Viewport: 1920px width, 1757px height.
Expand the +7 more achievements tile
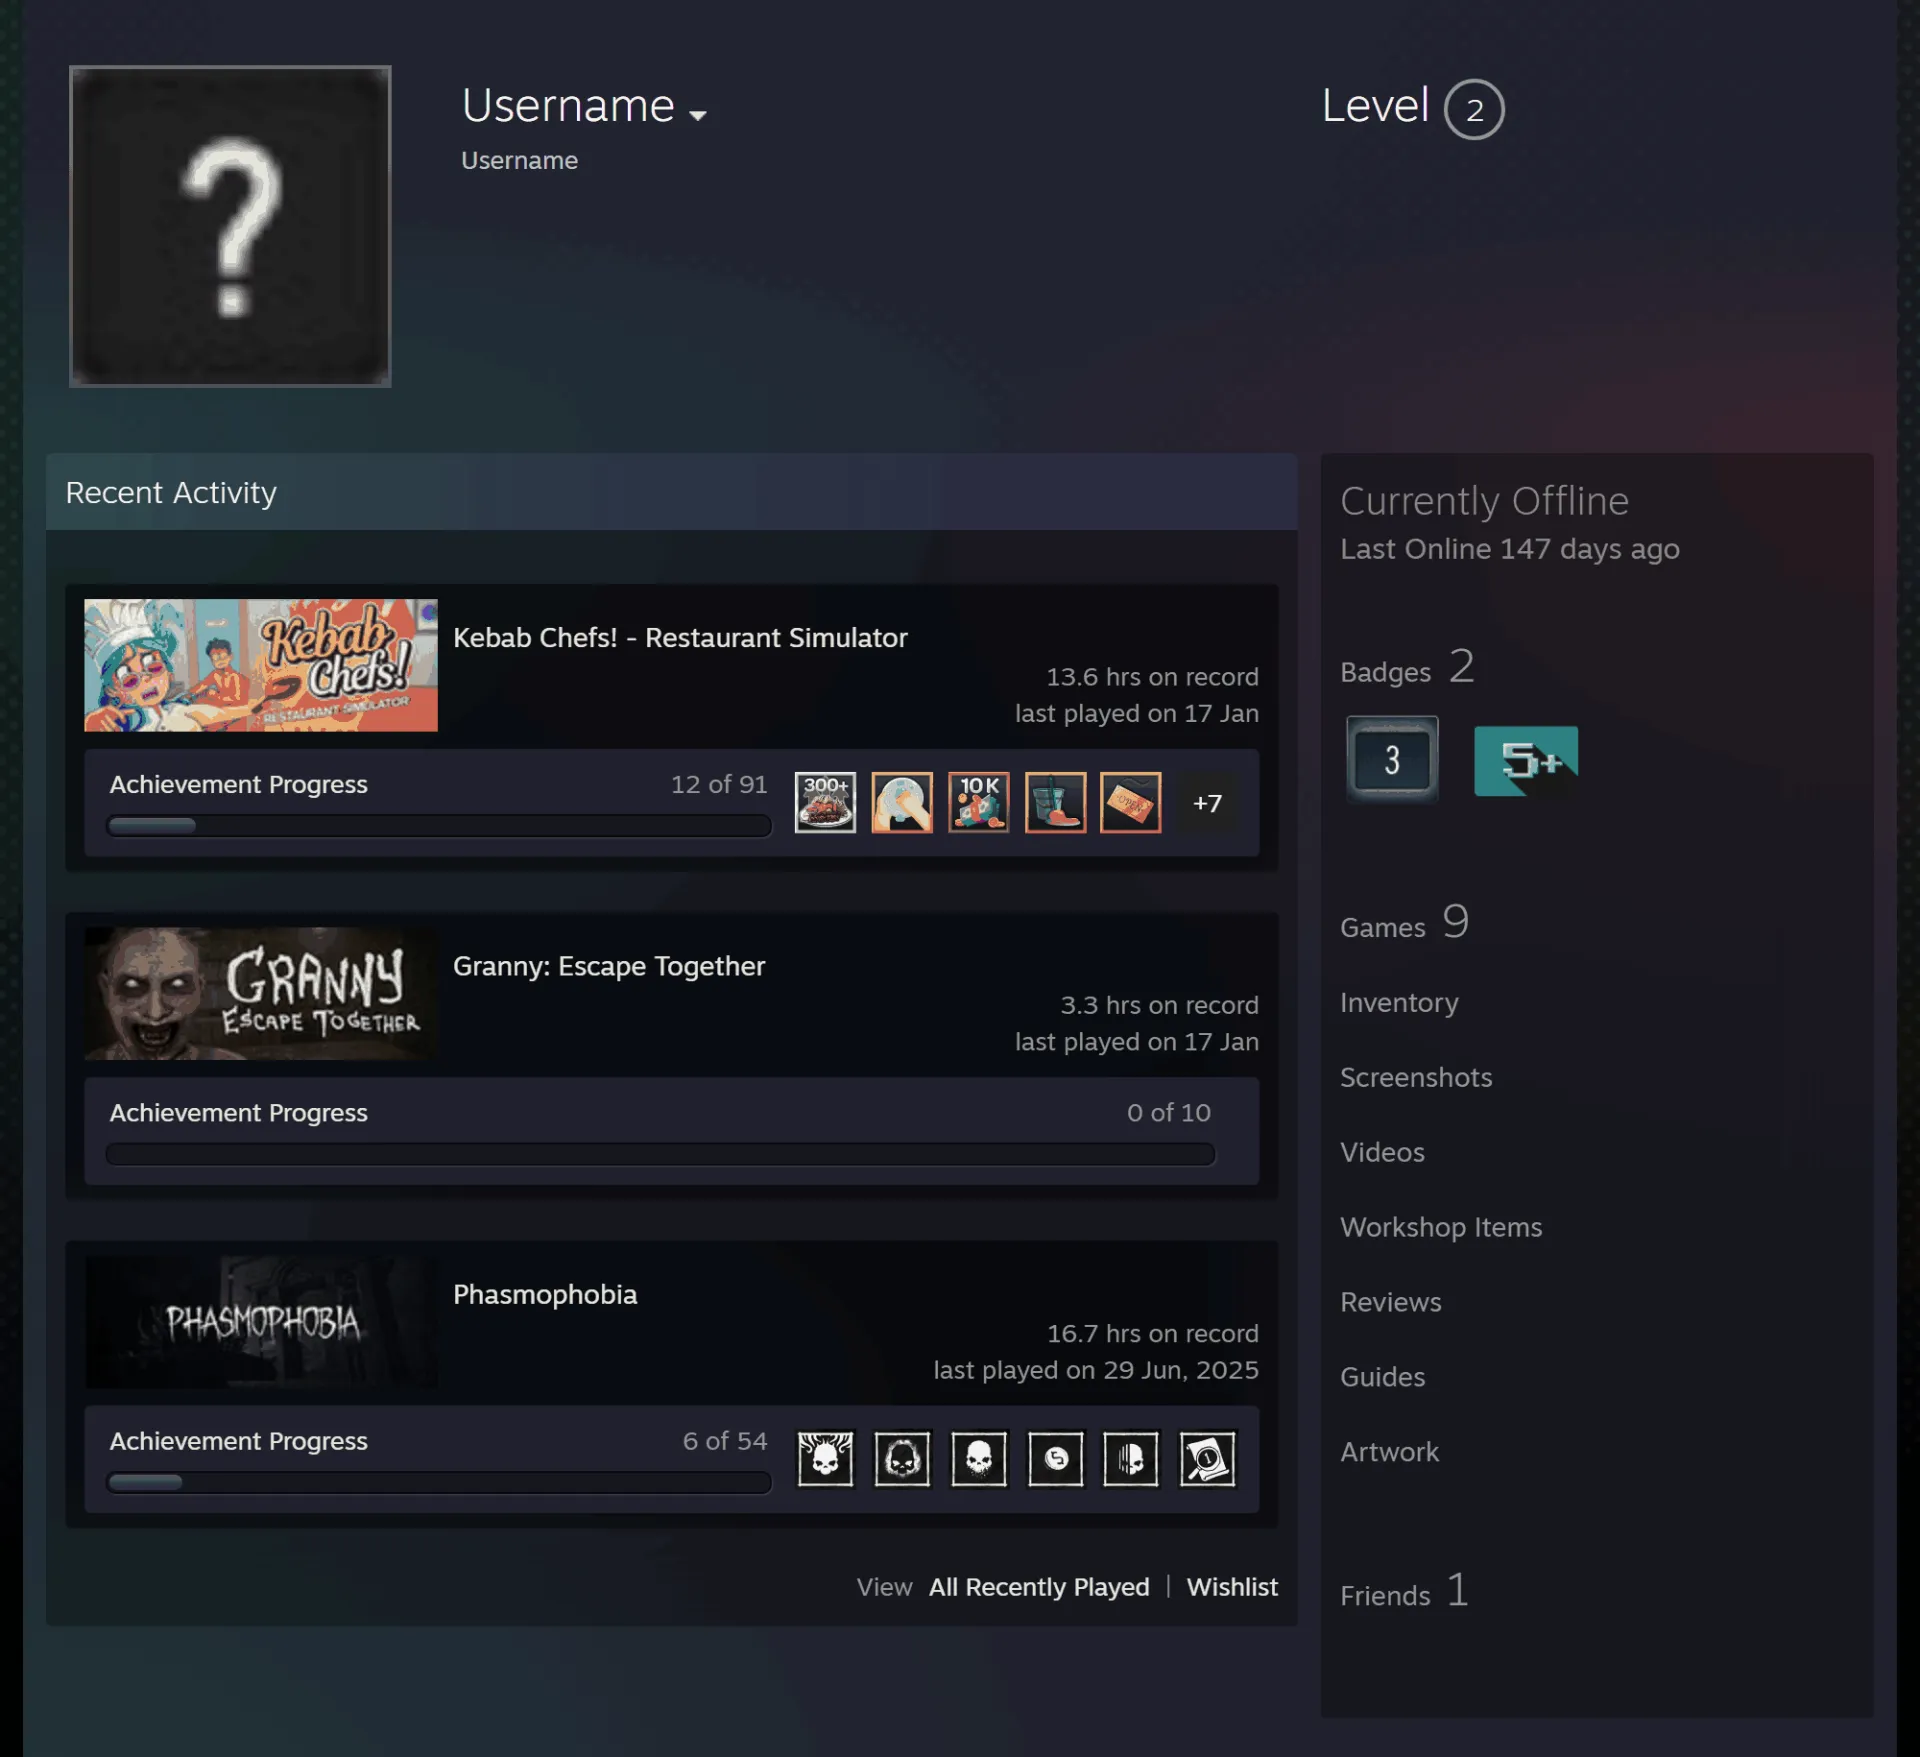(1207, 803)
